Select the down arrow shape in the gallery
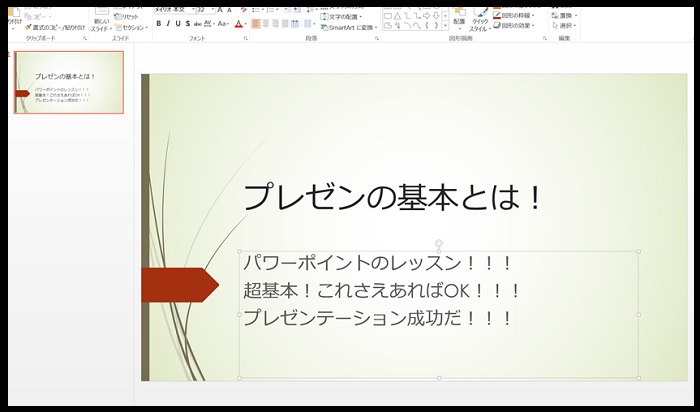The image size is (700, 412). 436,16
